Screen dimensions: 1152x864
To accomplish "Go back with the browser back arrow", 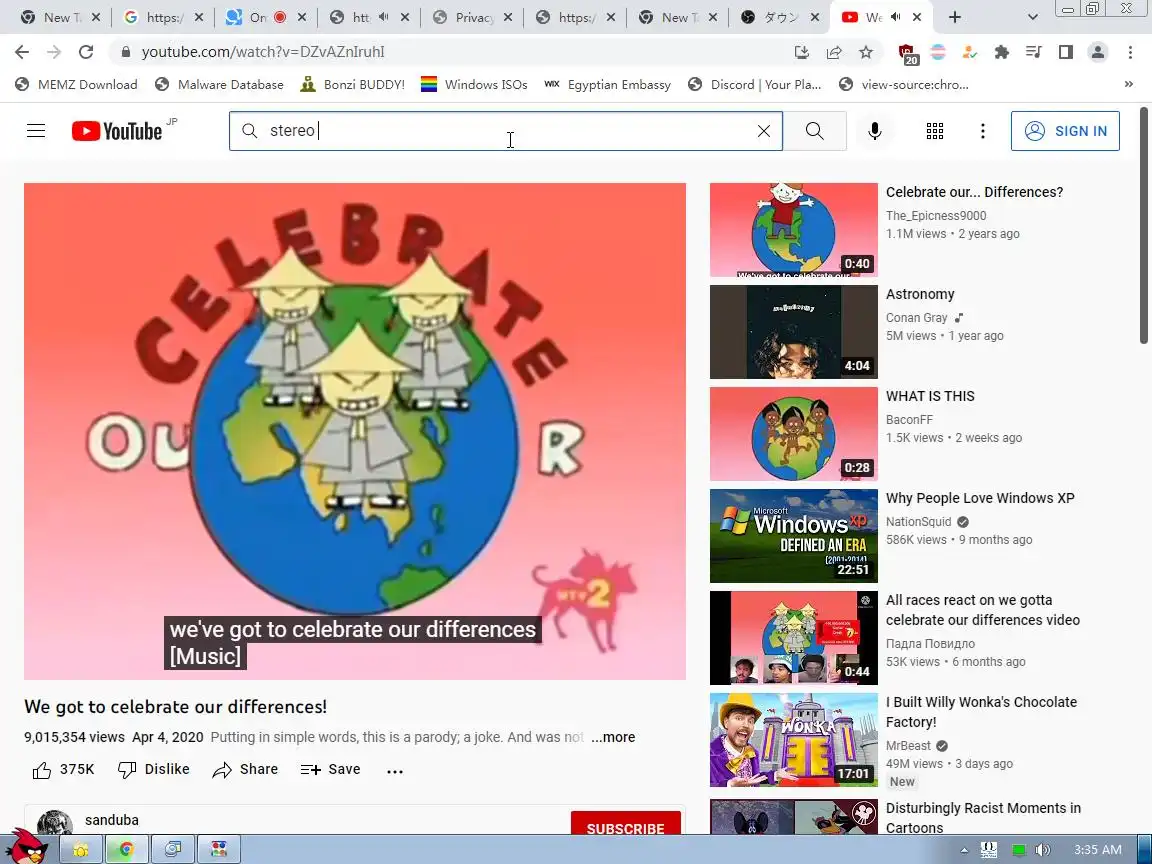I will (x=22, y=52).
